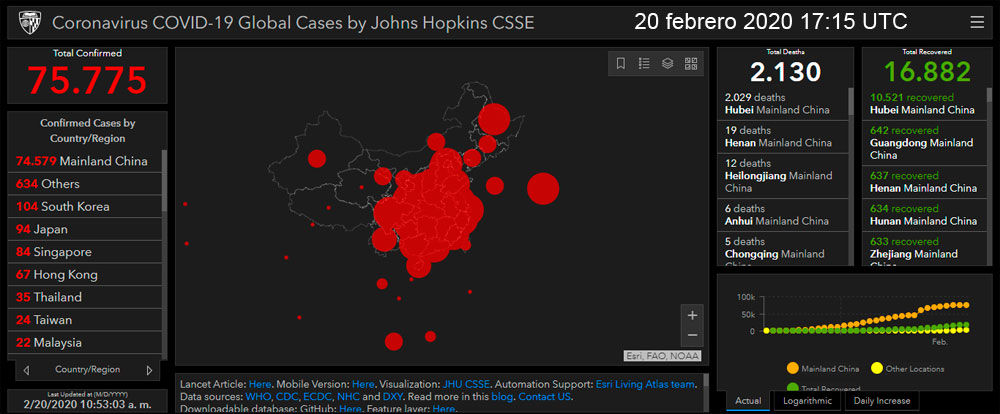Select Malaysia in country list

[85, 343]
